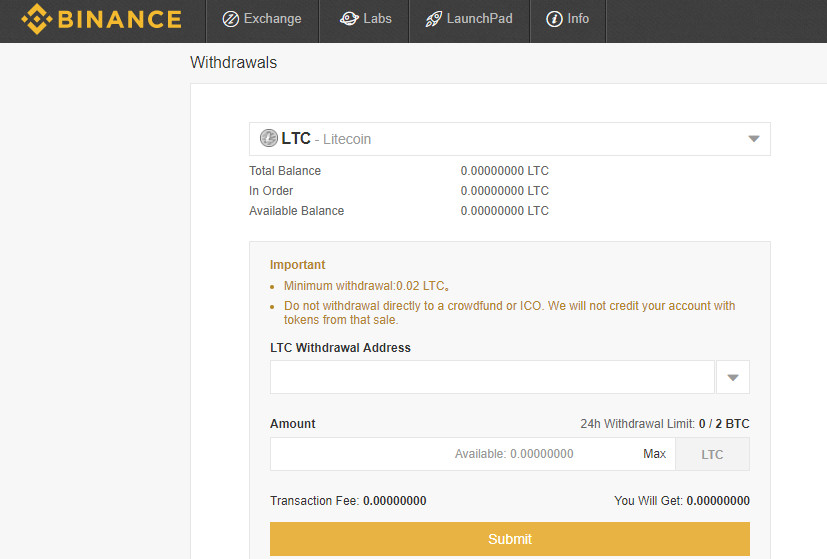
Task: Click the Labs planet icon
Action: click(x=349, y=19)
